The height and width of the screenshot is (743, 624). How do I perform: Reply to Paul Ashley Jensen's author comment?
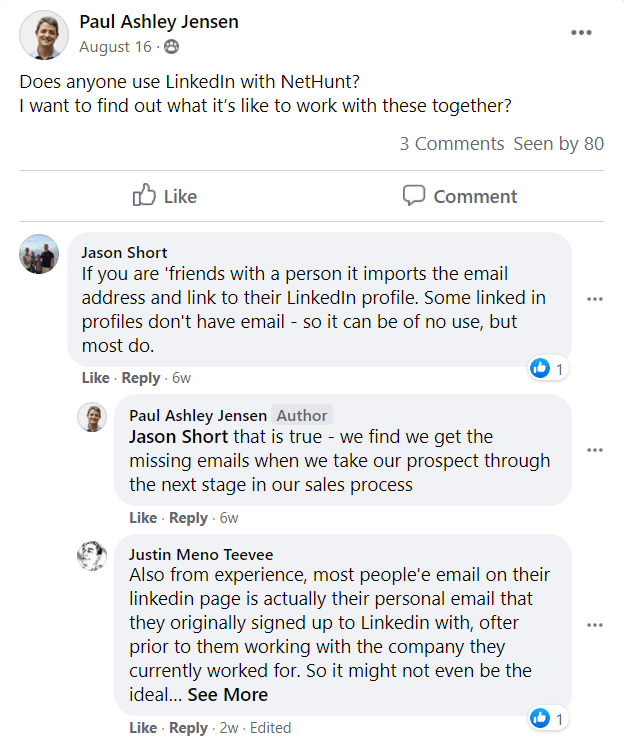pyautogui.click(x=189, y=518)
